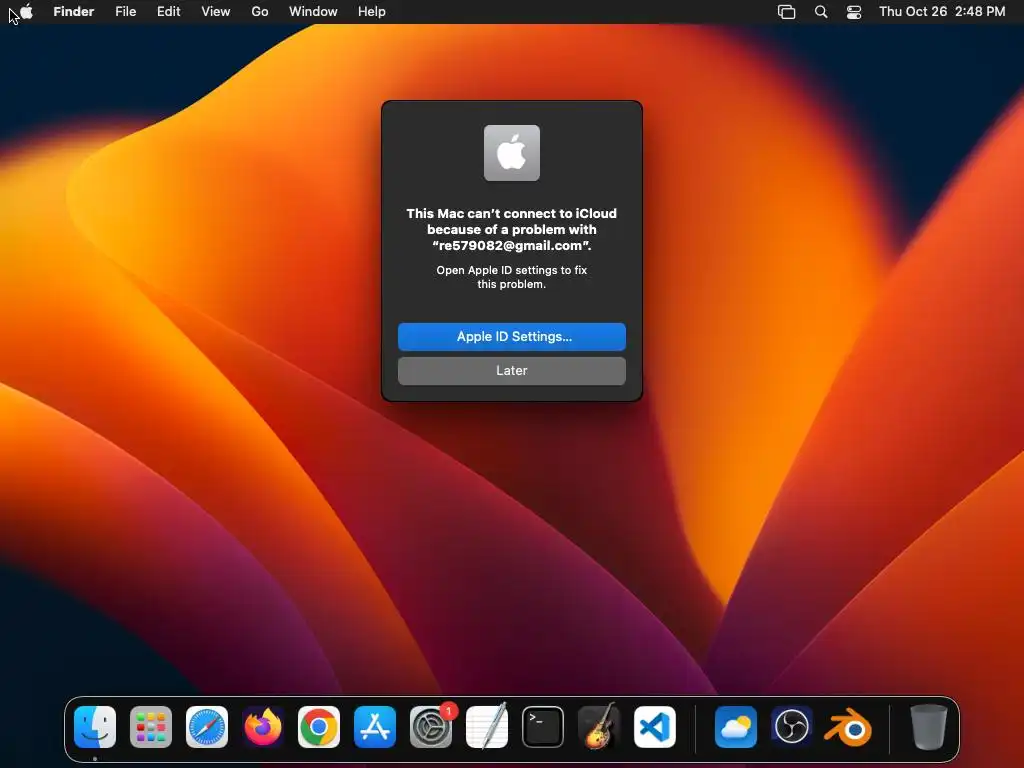
Task: Launch Firefox from the Dock
Action: 263,727
